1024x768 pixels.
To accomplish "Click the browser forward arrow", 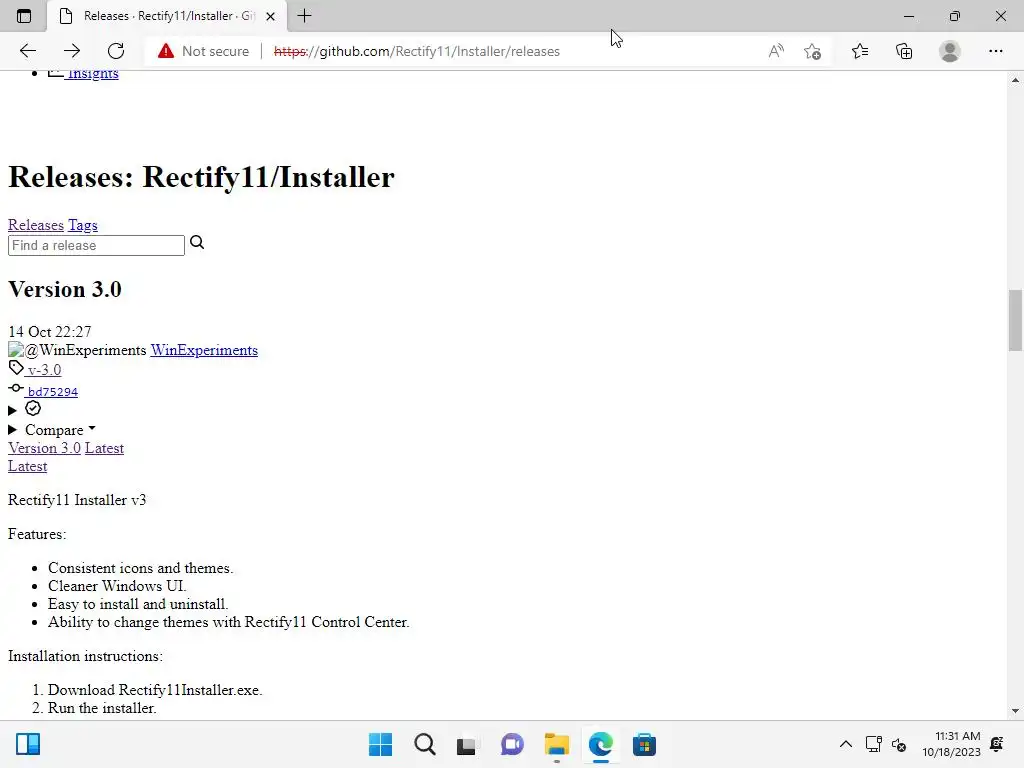I will [72, 51].
